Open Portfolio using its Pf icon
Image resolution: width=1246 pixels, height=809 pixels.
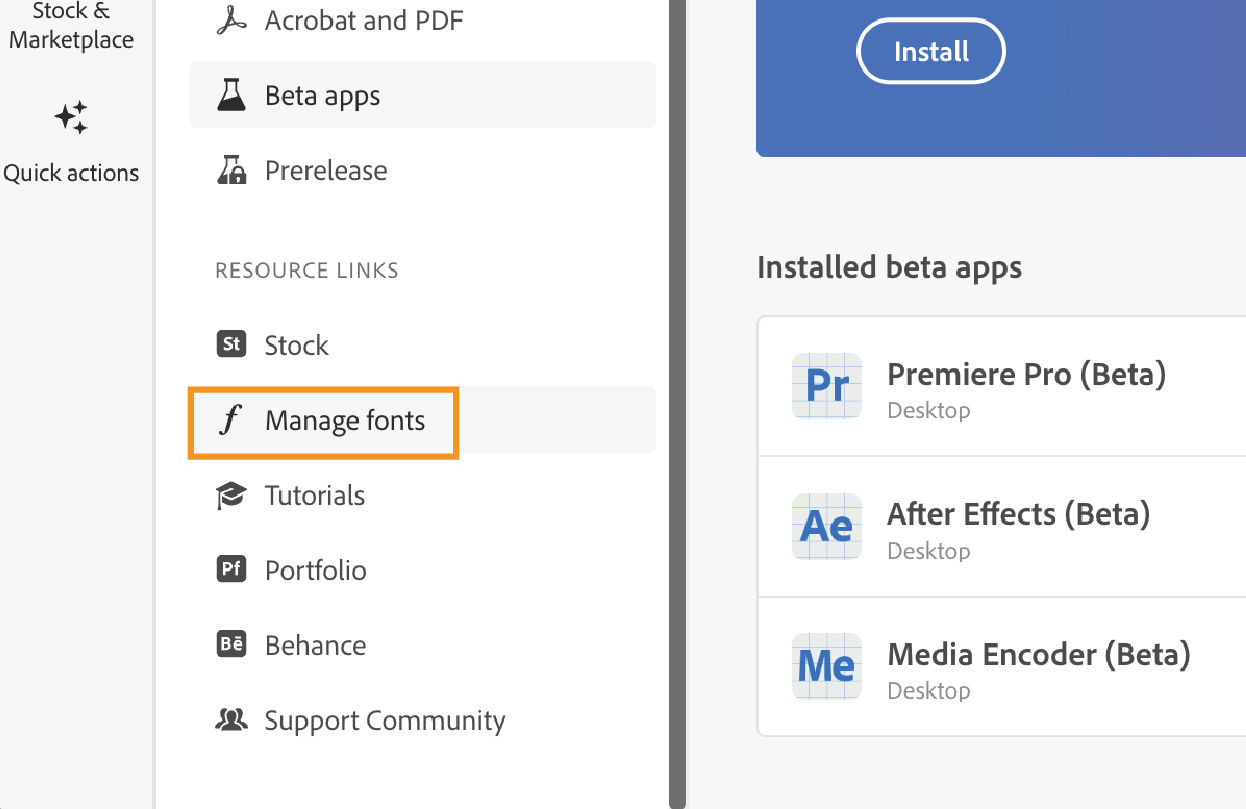(231, 569)
